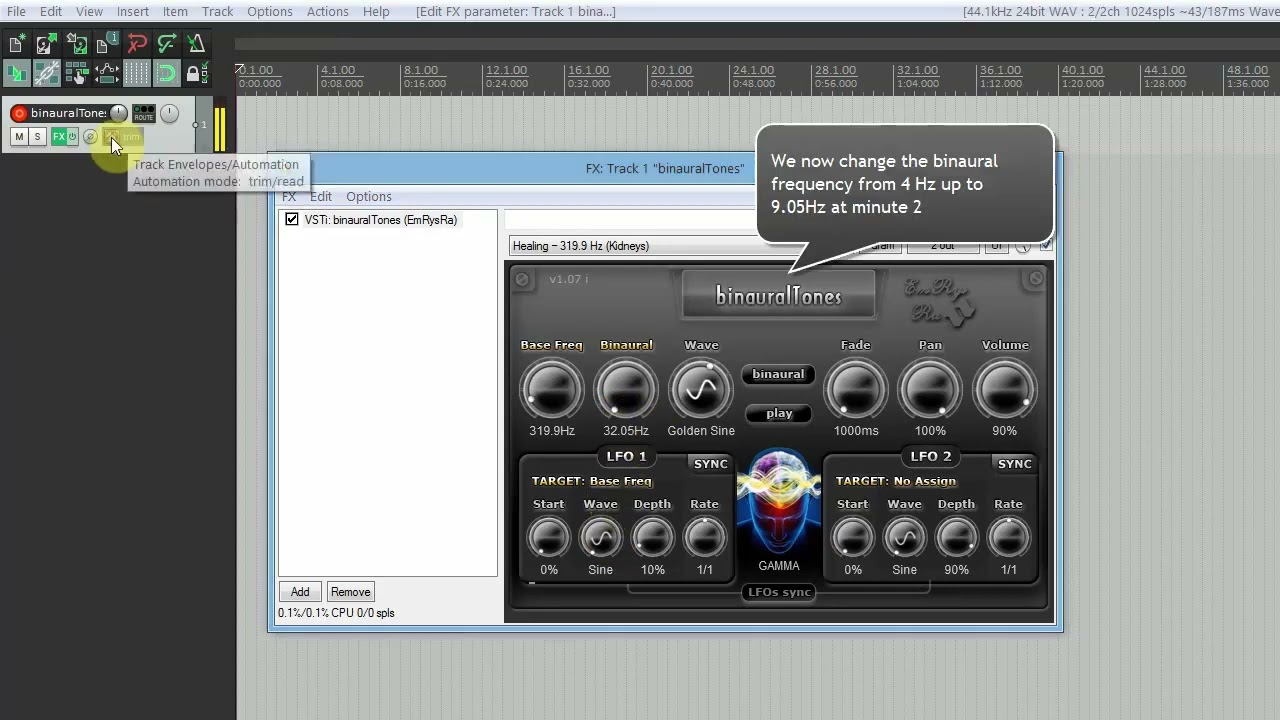Toggle Auto-crossfade toolbar icon
This screenshot has width=1280, height=720.
pos(17,73)
